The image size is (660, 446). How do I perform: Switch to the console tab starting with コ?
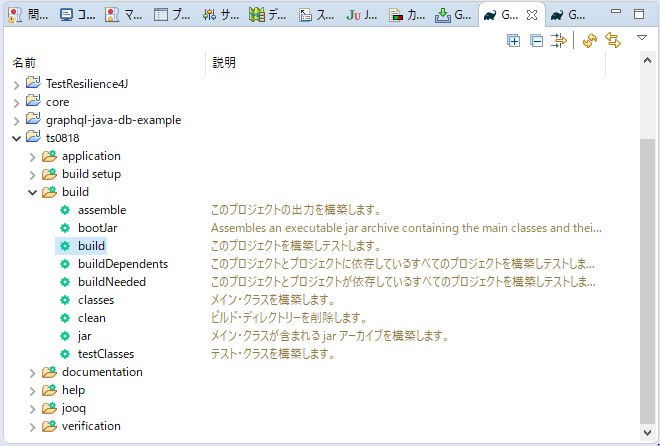pyautogui.click(x=78, y=16)
